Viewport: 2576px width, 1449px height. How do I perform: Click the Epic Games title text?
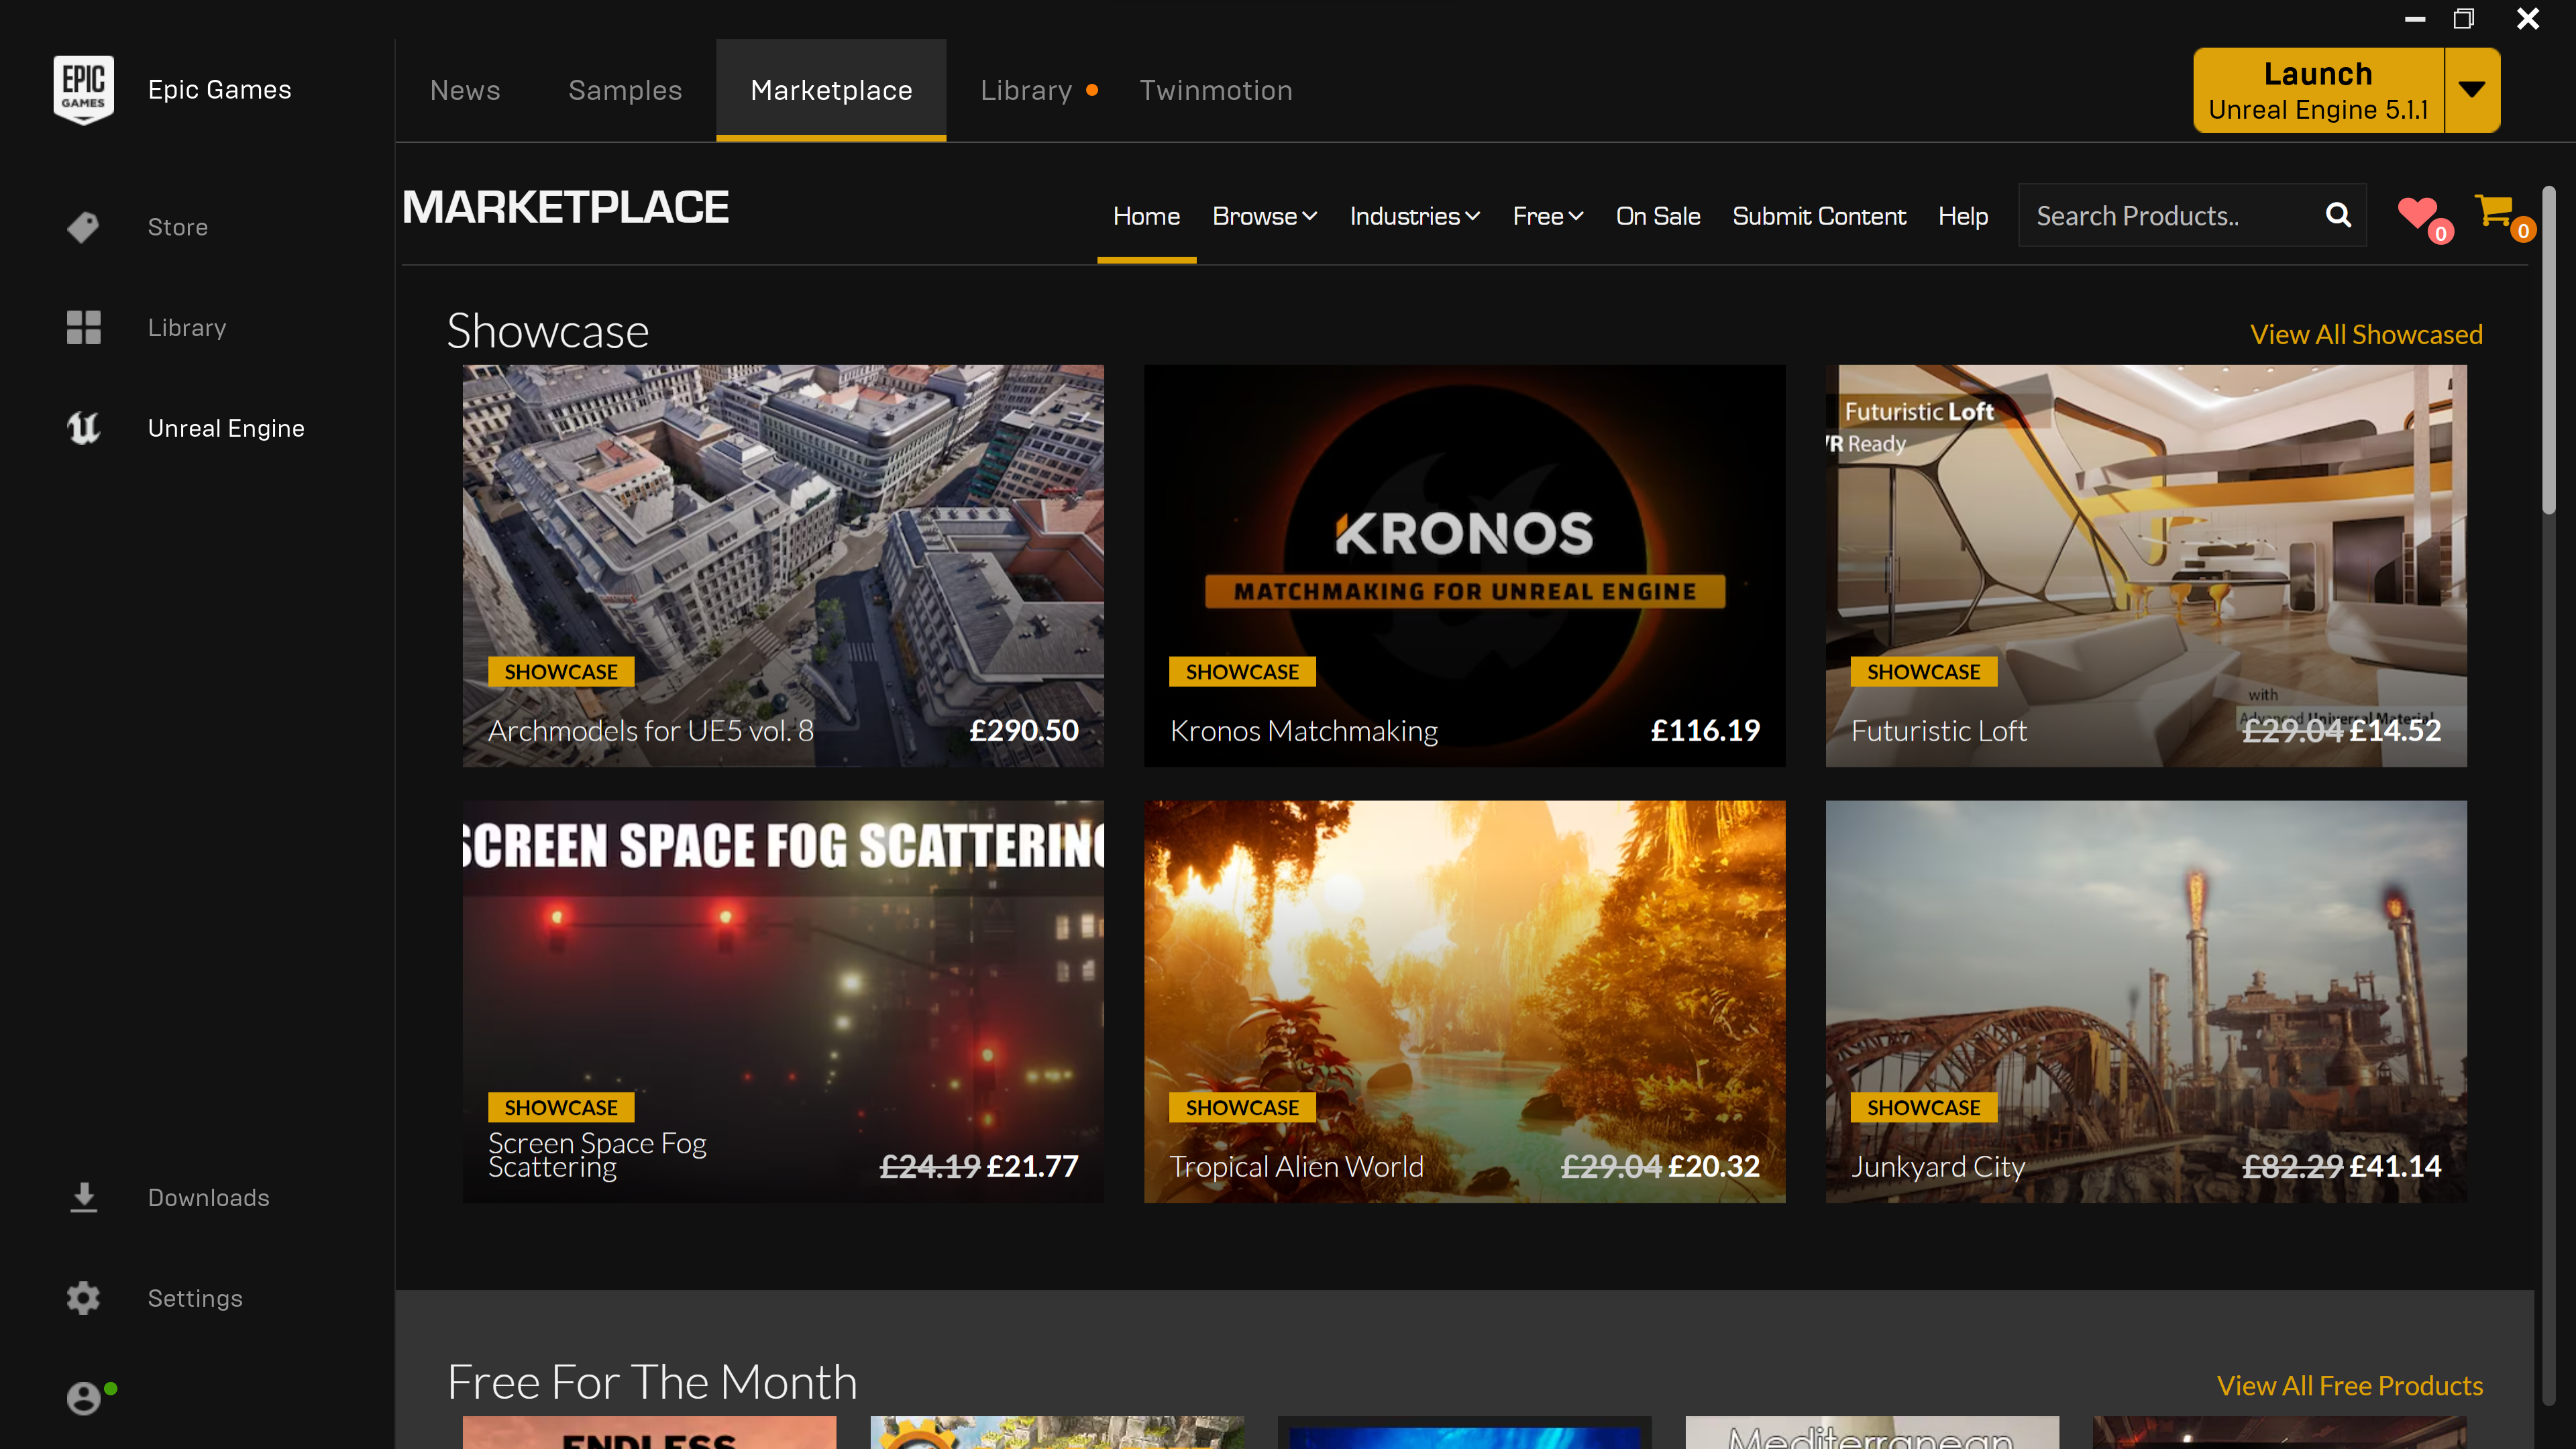pos(220,89)
